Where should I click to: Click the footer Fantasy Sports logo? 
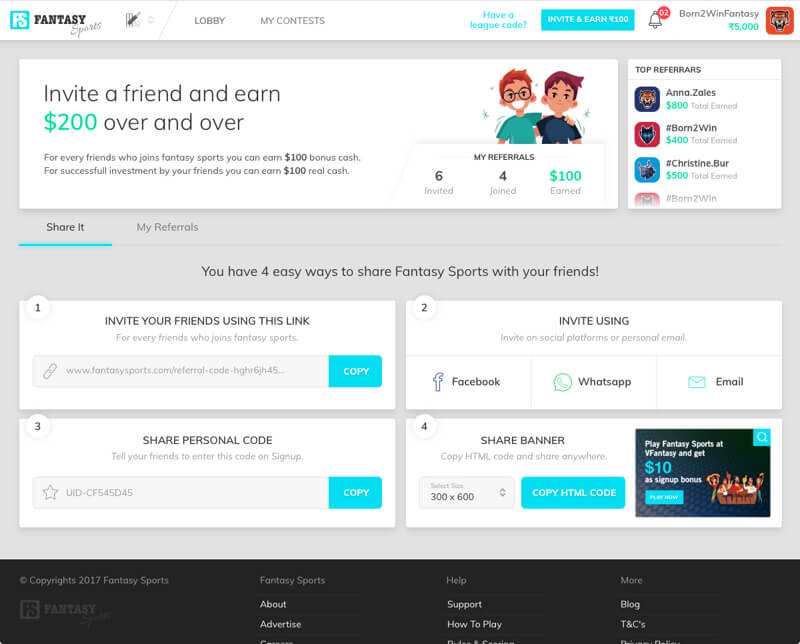(x=65, y=612)
